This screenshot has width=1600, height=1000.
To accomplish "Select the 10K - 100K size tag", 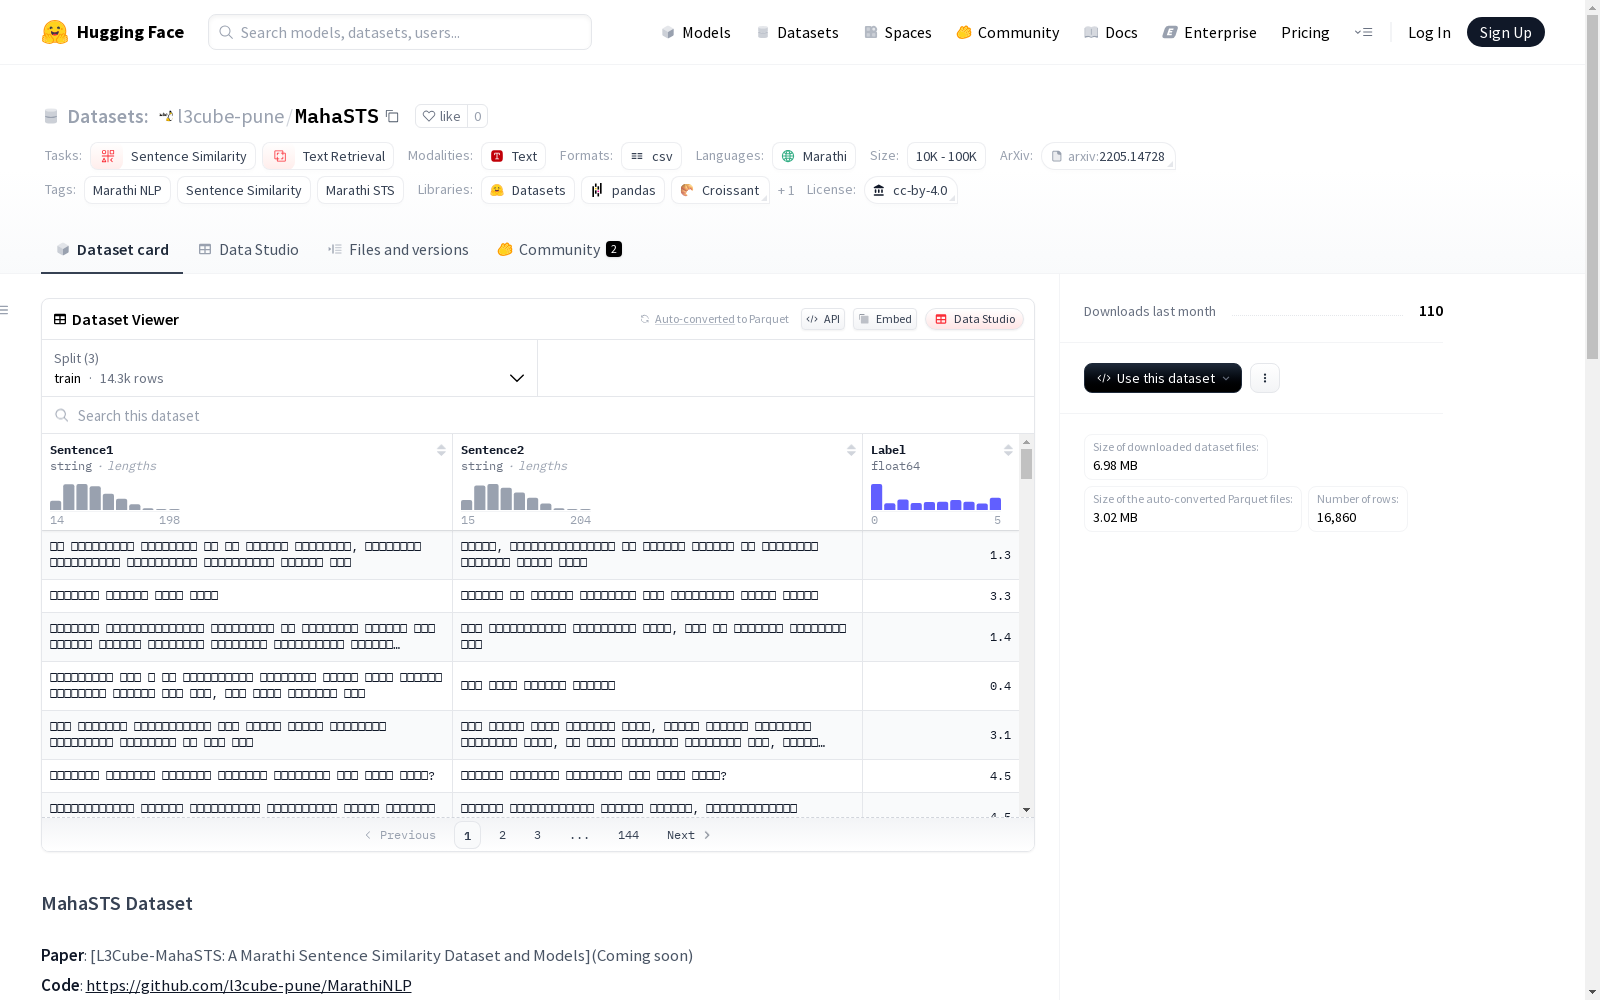I will 946,156.
